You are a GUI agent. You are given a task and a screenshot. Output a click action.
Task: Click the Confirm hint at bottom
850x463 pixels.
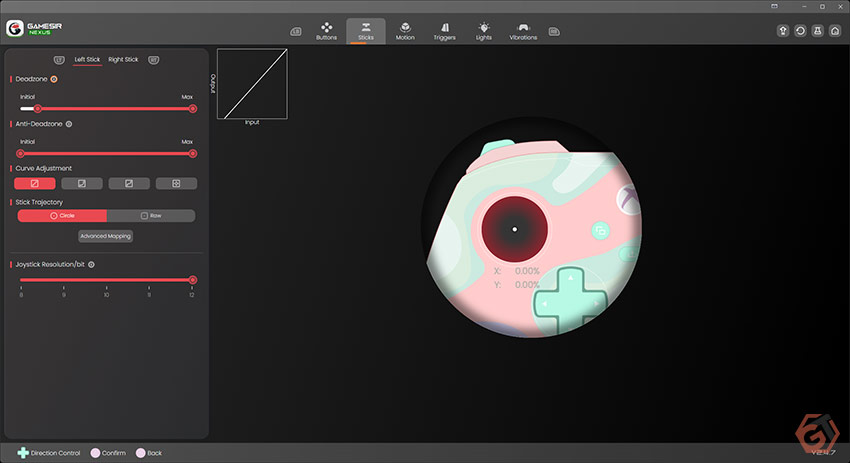[x=108, y=453]
